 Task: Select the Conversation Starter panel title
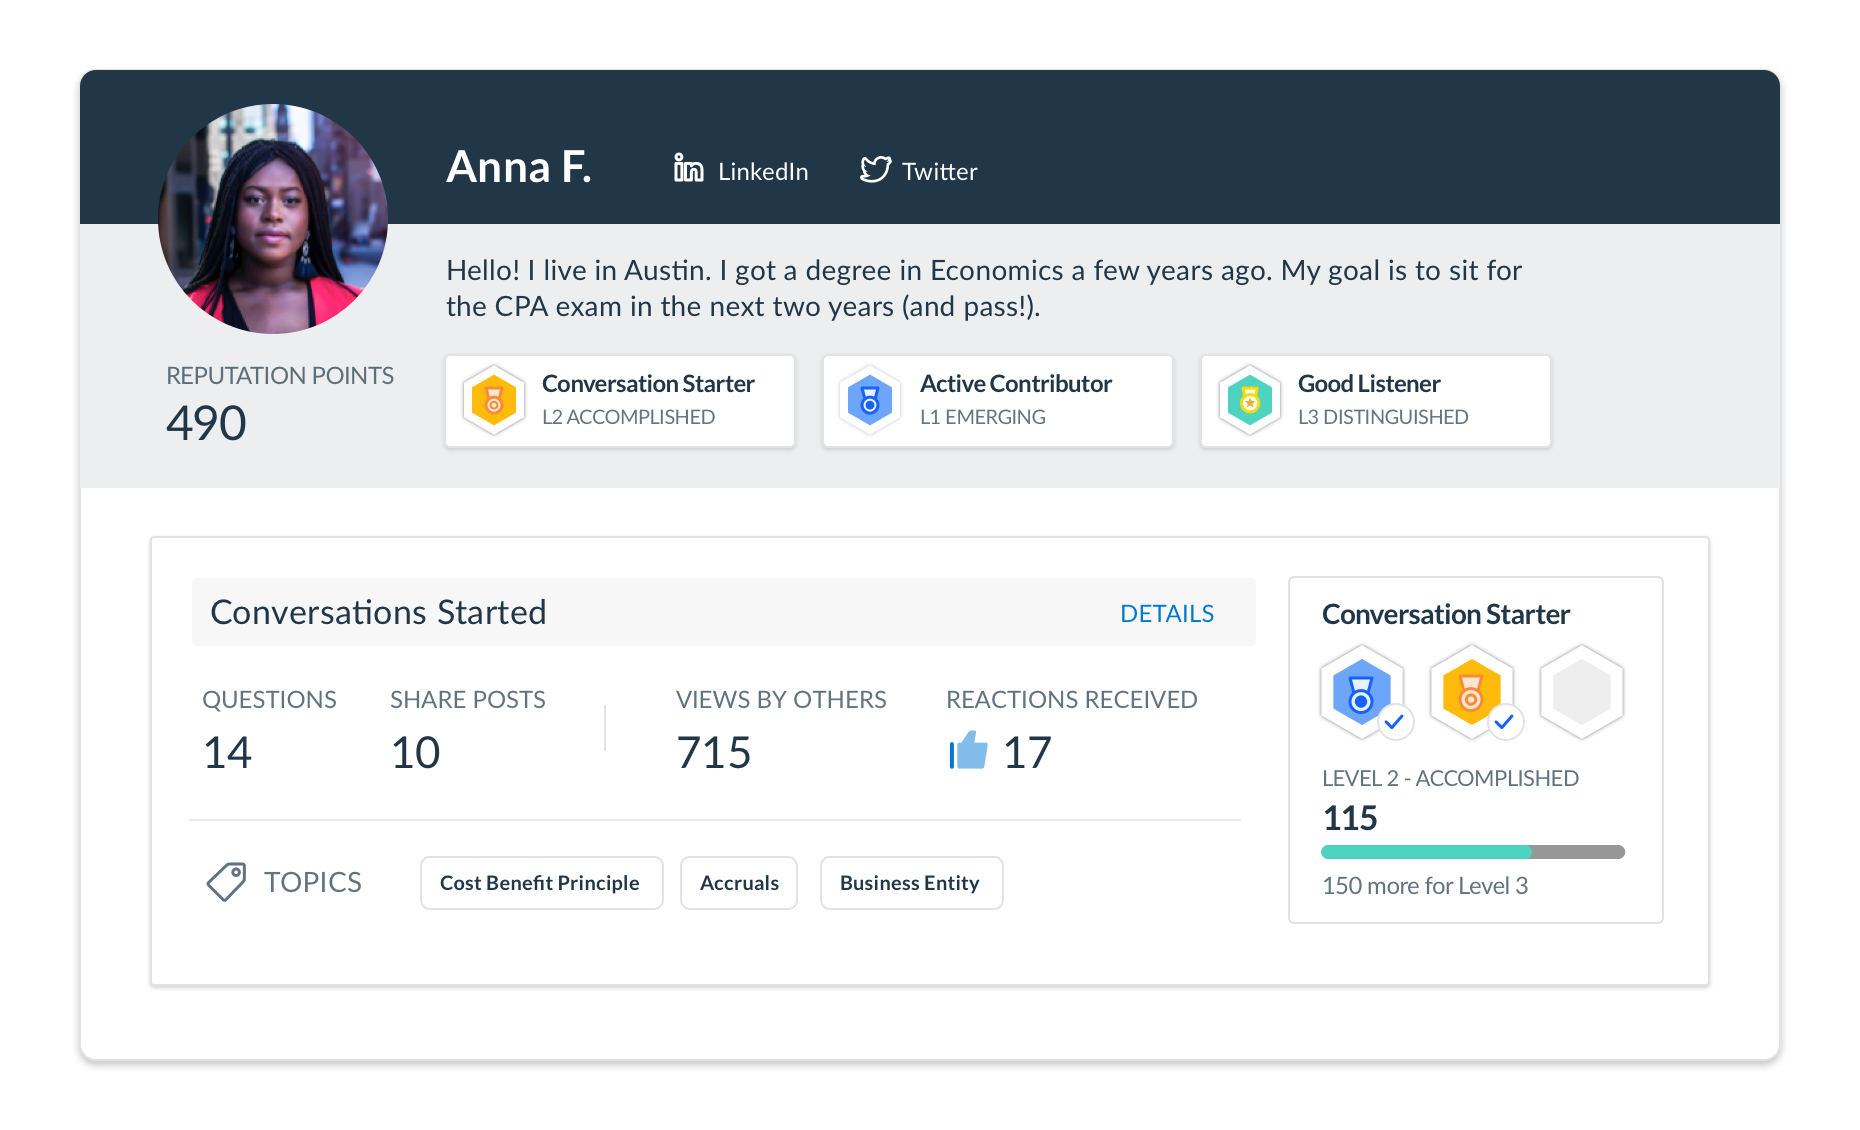1446,613
